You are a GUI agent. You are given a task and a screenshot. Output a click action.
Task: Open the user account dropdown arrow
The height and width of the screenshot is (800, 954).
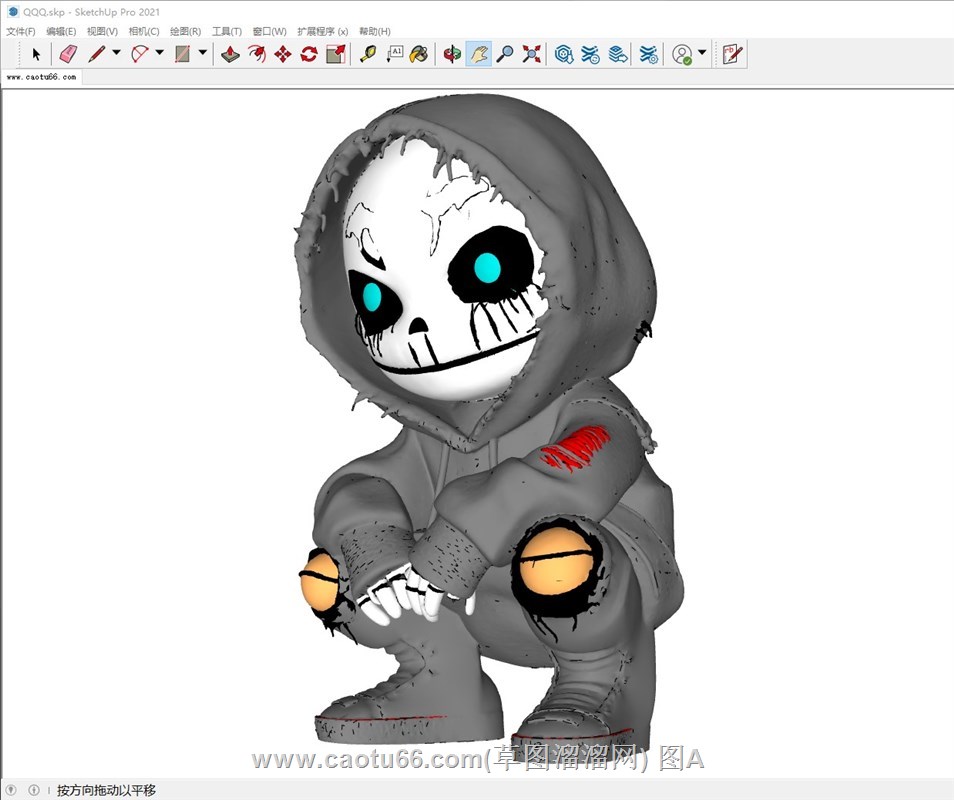[x=702, y=54]
